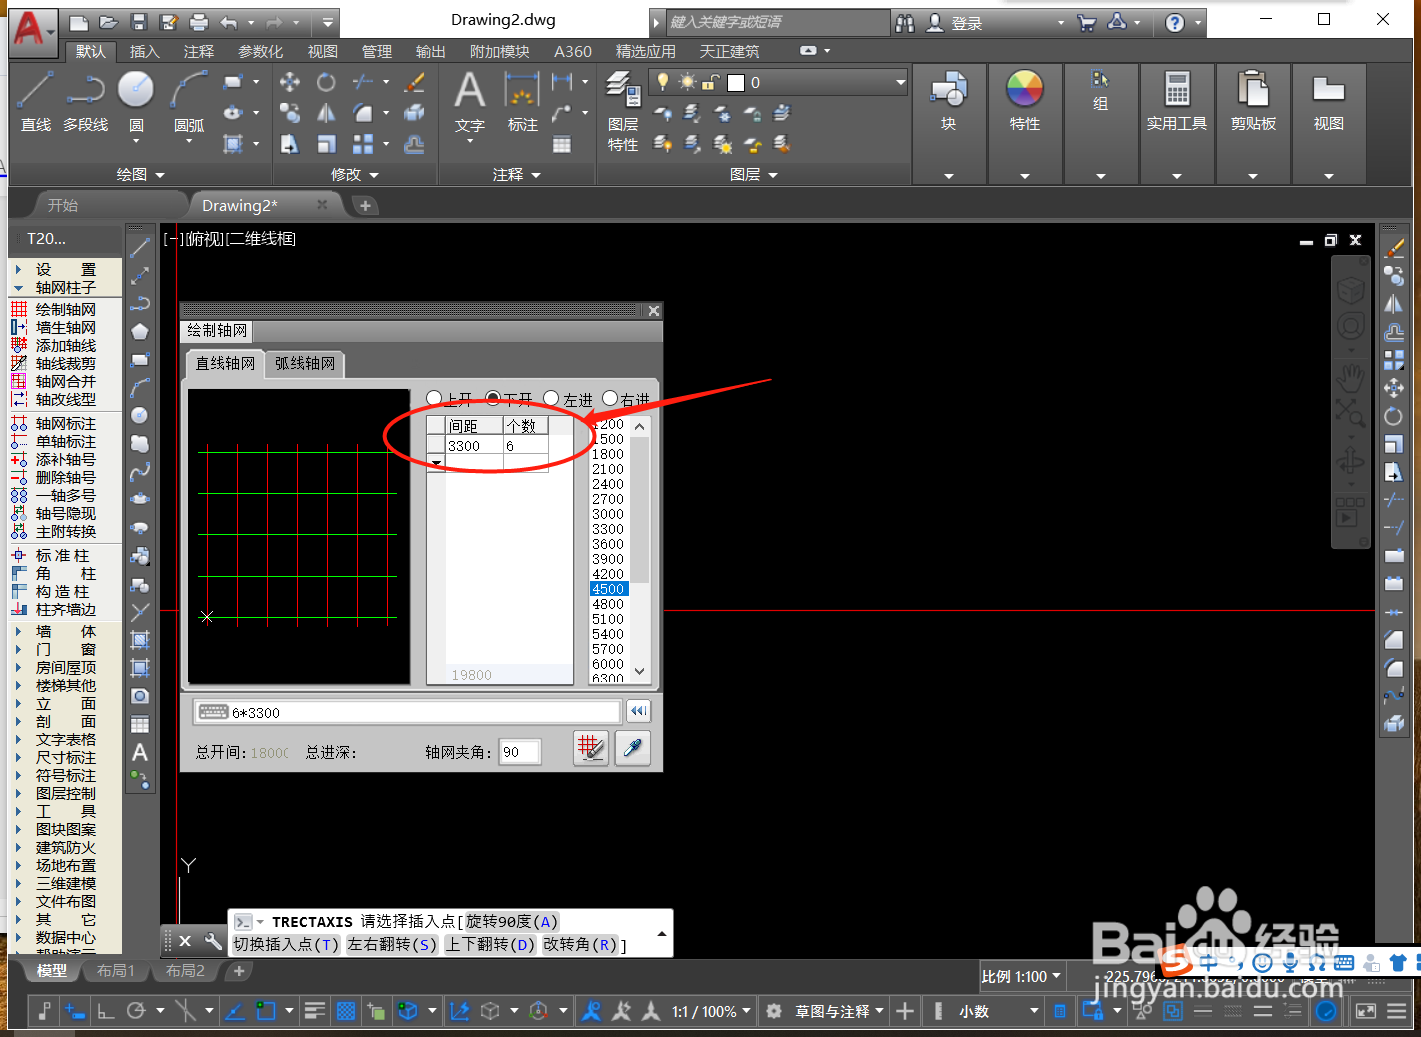Click the 登录 sign-in button

(x=956, y=22)
